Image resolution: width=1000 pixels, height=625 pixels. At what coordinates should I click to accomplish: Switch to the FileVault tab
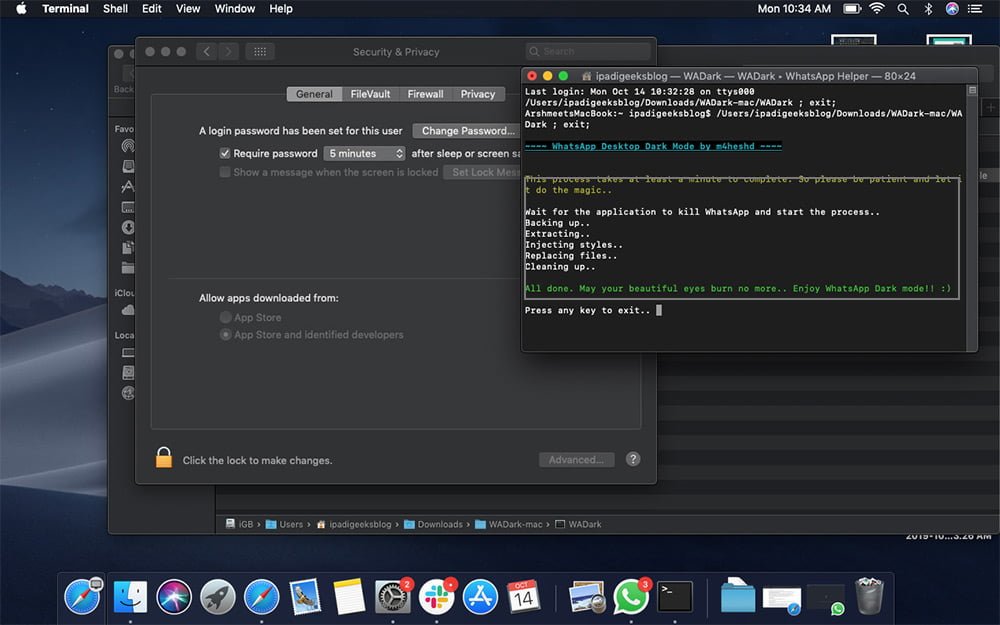pyautogui.click(x=370, y=94)
